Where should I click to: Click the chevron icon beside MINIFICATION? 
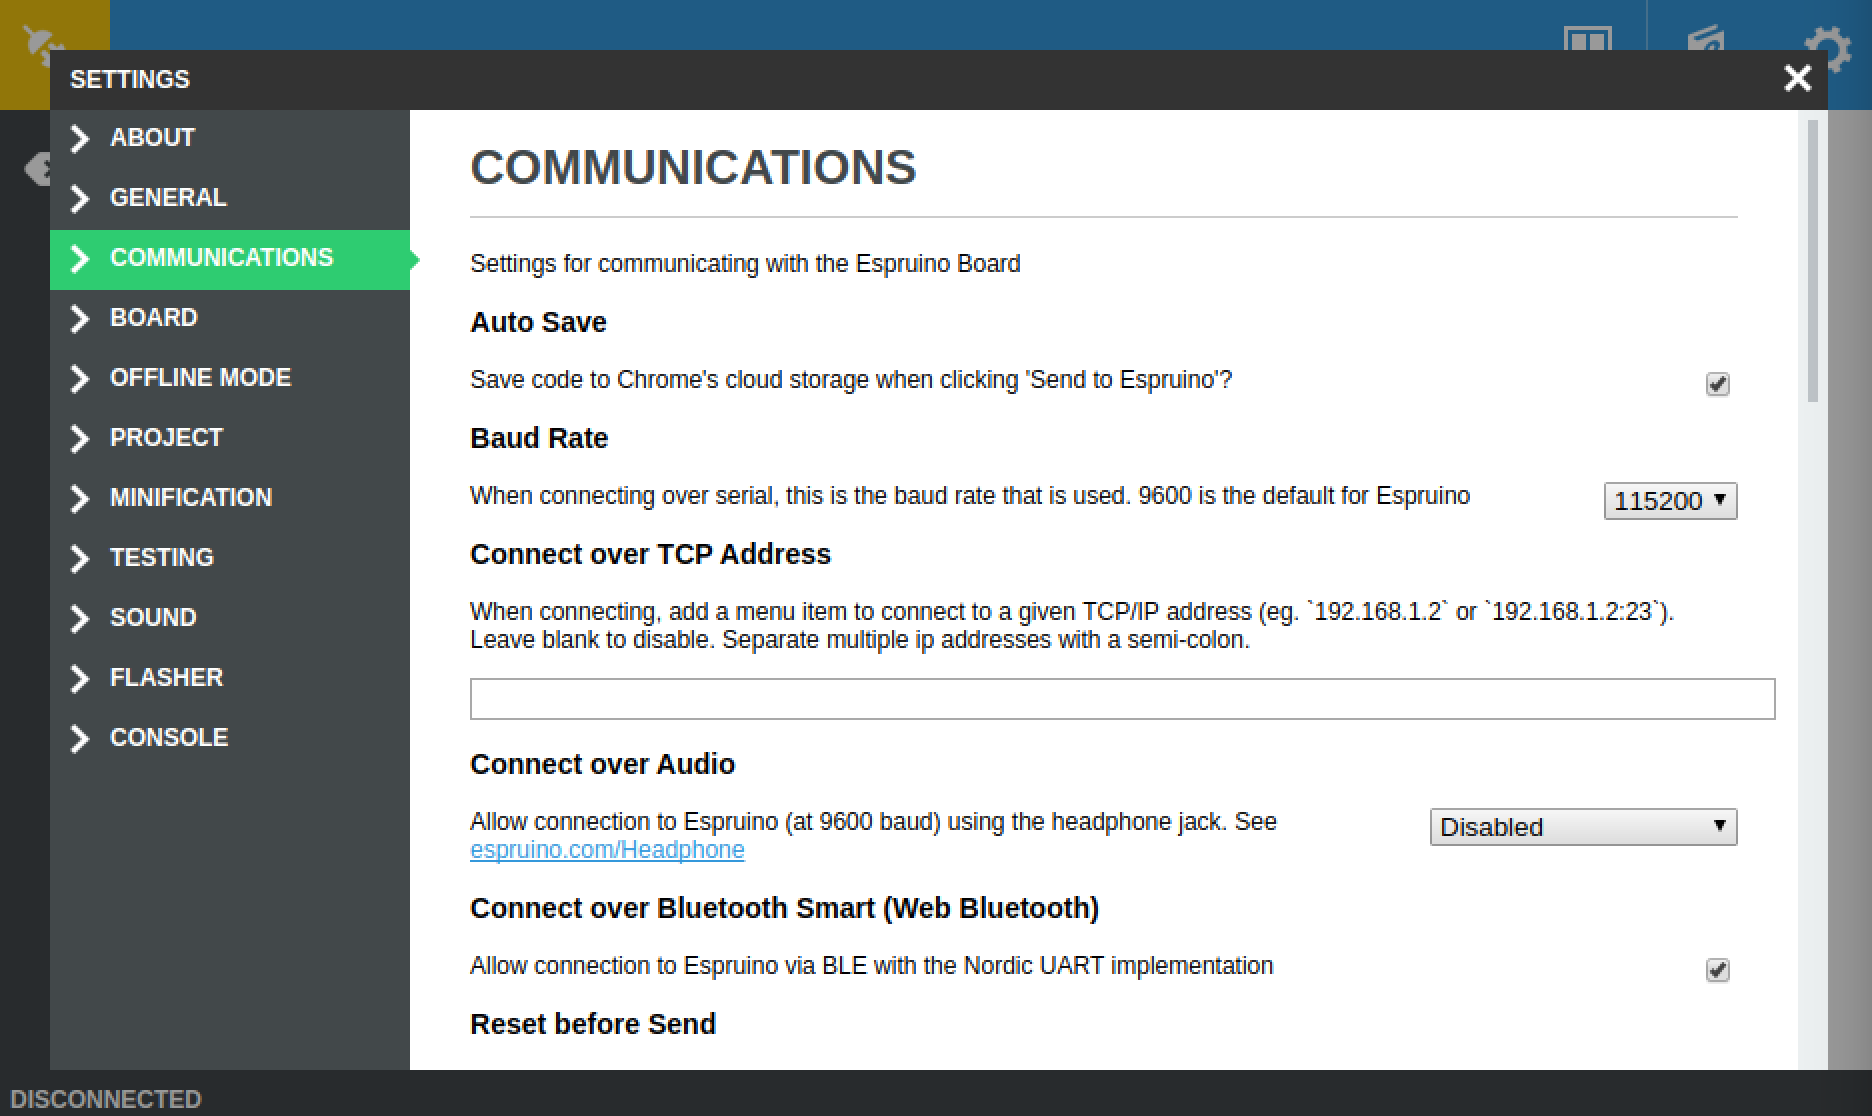click(80, 499)
